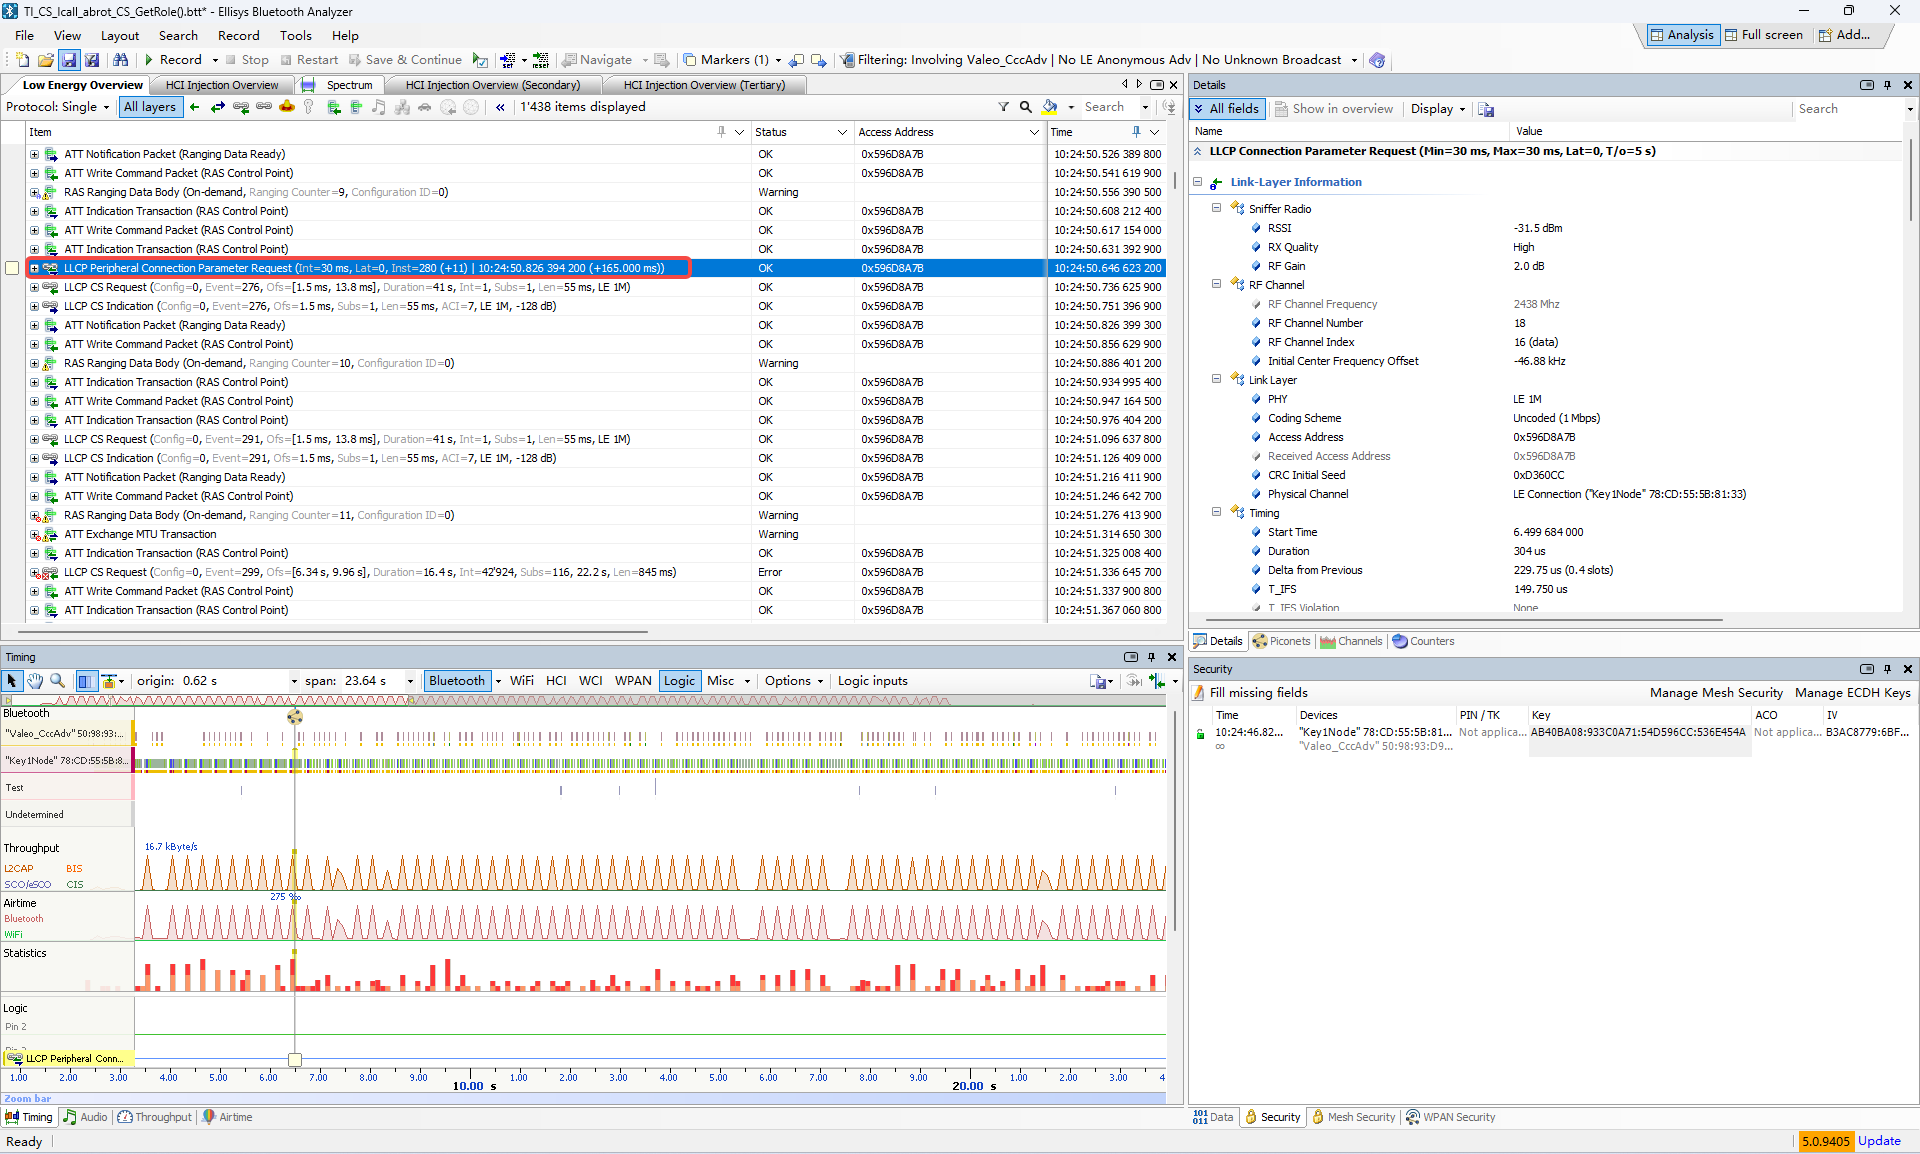Click the Zoom bar under the timeline
The height and width of the screenshot is (1154, 1920).
(585, 1098)
